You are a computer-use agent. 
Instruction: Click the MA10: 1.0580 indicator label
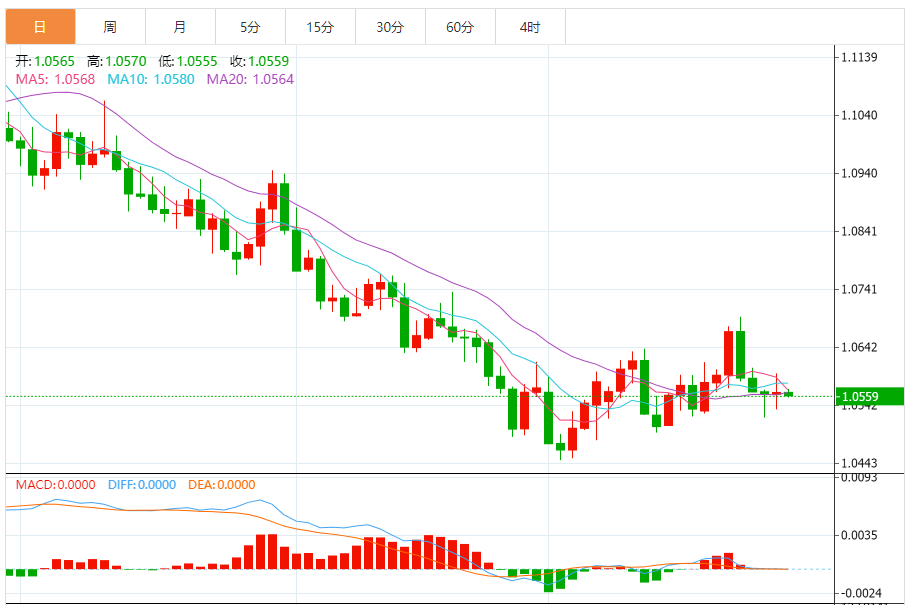coord(151,79)
